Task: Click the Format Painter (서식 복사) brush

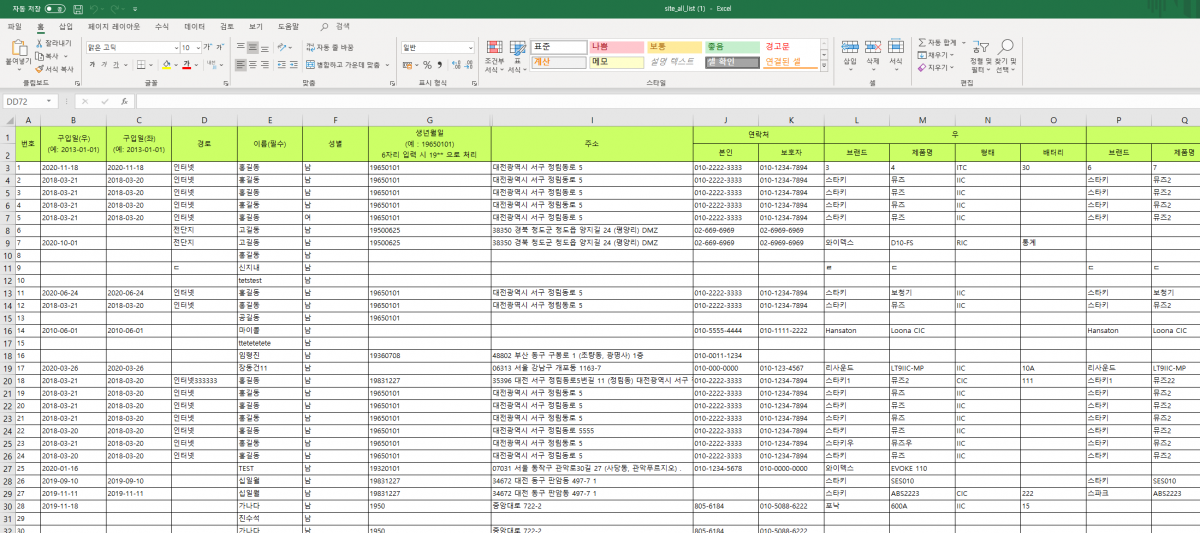Action: [x=40, y=69]
